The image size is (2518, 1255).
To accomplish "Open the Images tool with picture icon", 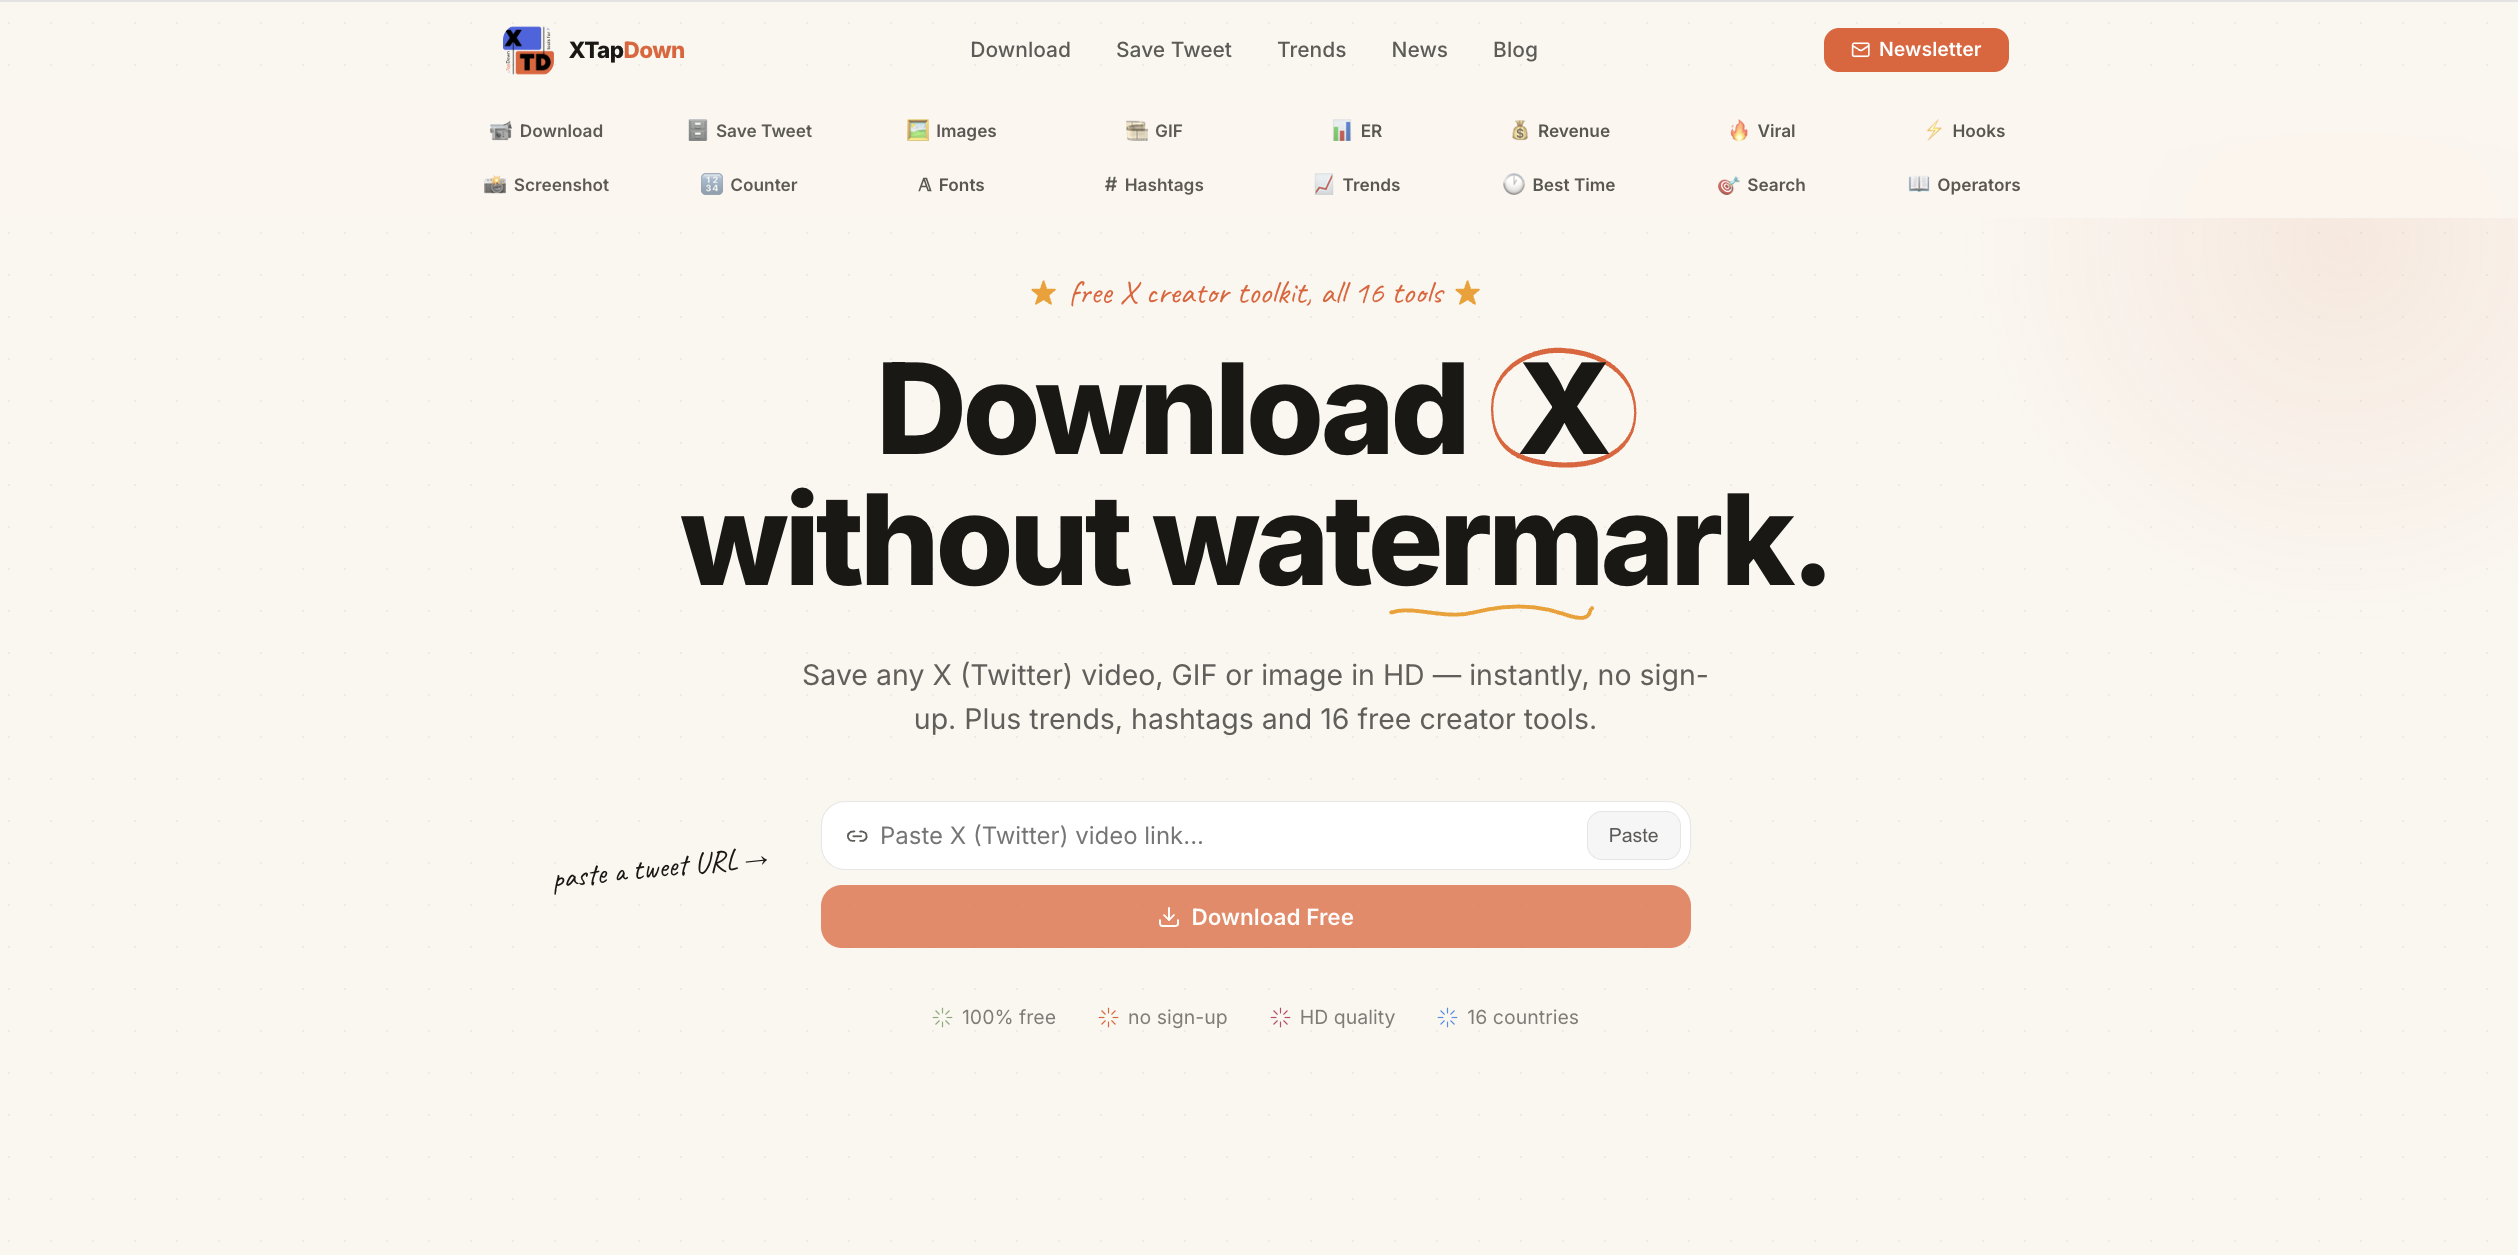I will coord(951,131).
